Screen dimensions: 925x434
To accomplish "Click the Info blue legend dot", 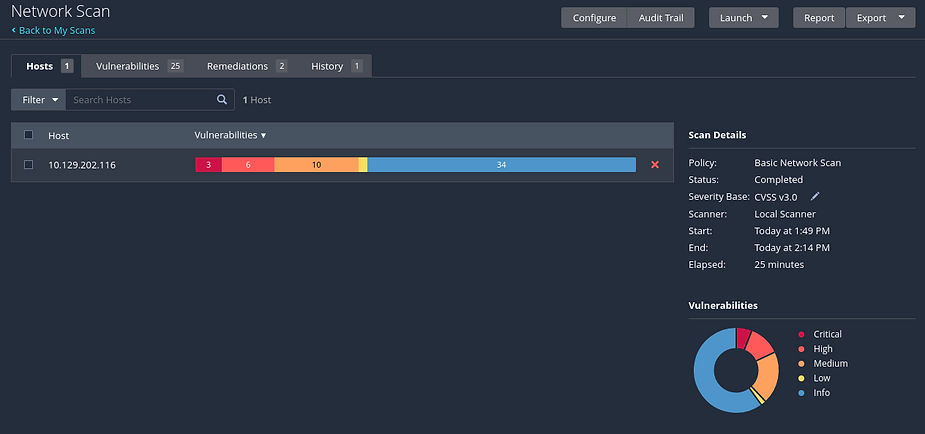I will click(801, 393).
